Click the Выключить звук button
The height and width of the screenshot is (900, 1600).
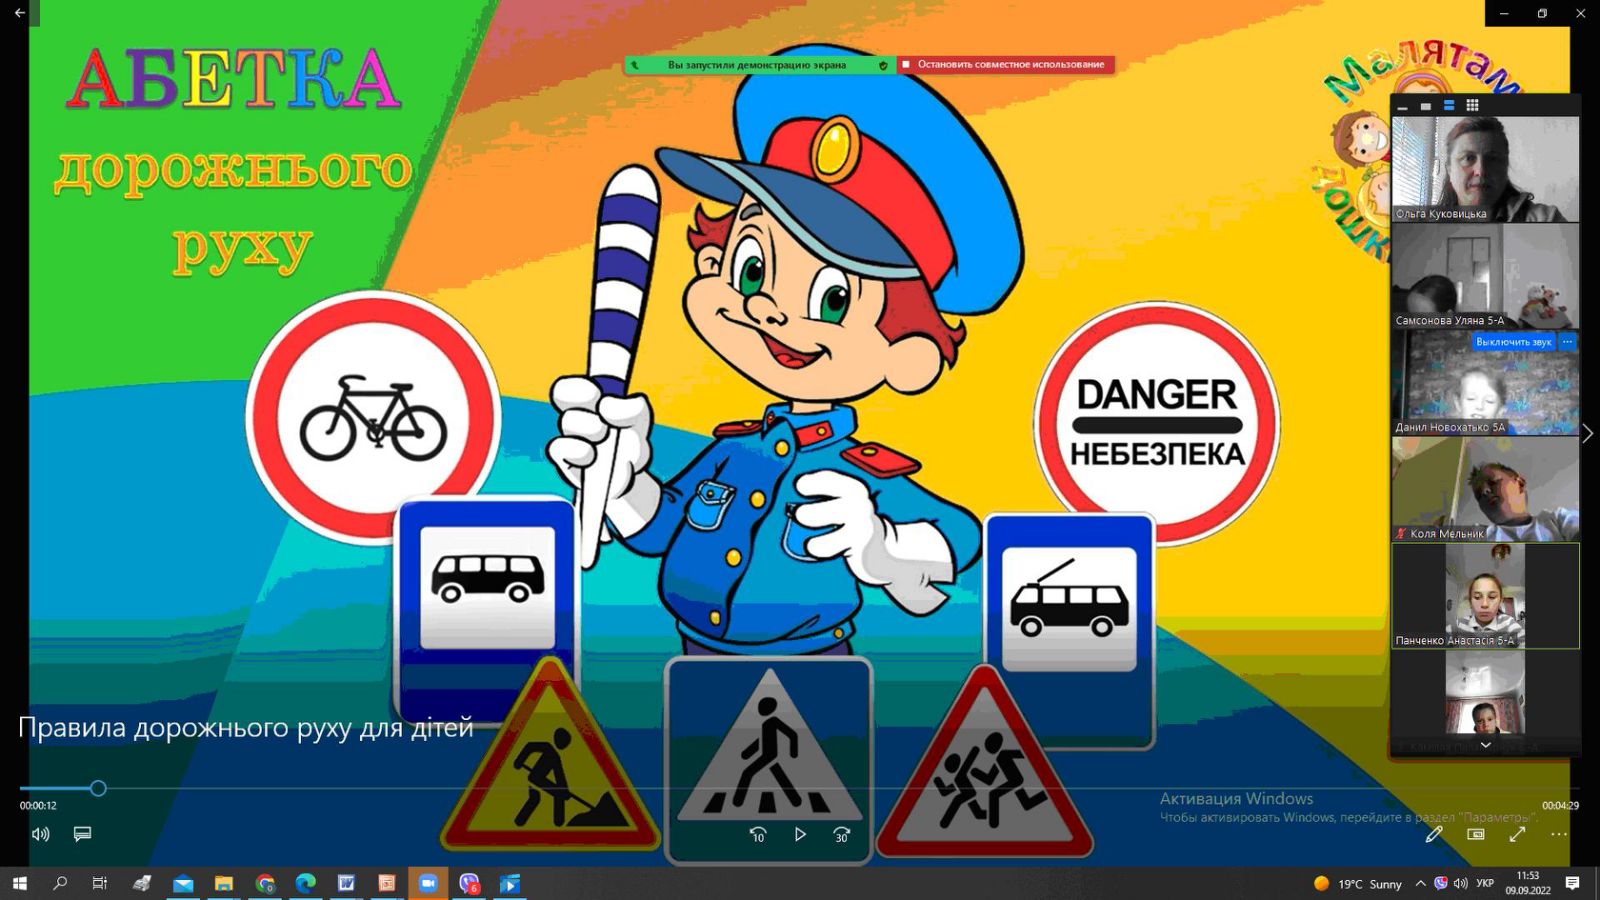tap(1513, 342)
